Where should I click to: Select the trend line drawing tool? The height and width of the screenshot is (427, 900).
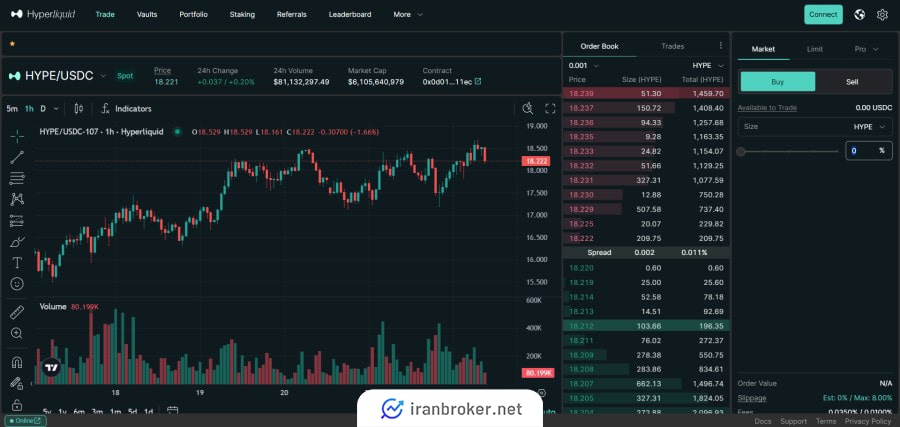point(17,157)
